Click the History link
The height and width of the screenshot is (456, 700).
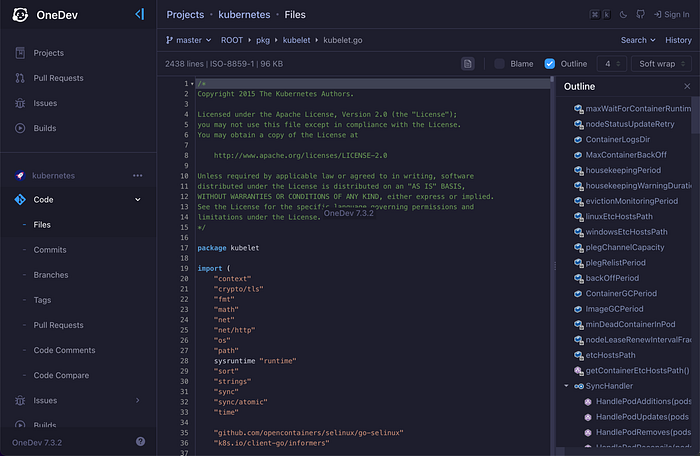678,40
